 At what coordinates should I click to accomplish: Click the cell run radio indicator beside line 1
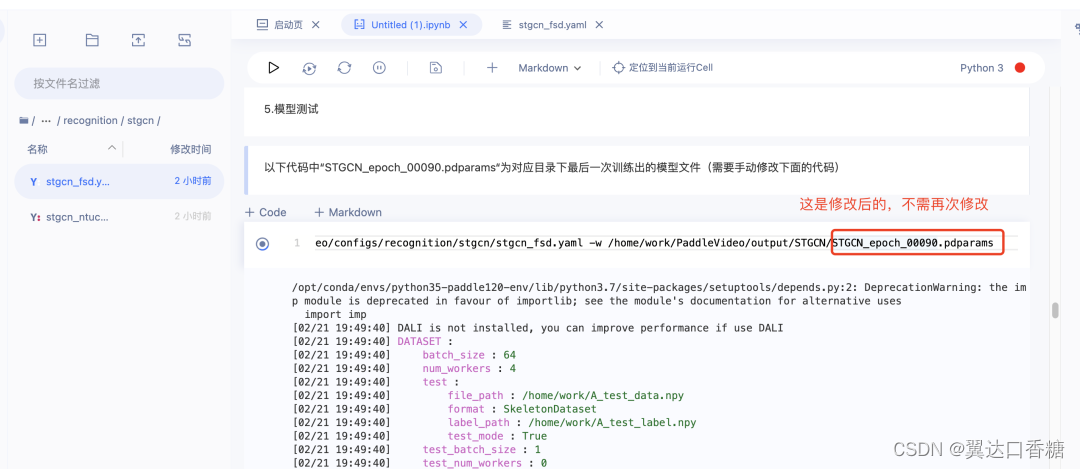[262, 244]
